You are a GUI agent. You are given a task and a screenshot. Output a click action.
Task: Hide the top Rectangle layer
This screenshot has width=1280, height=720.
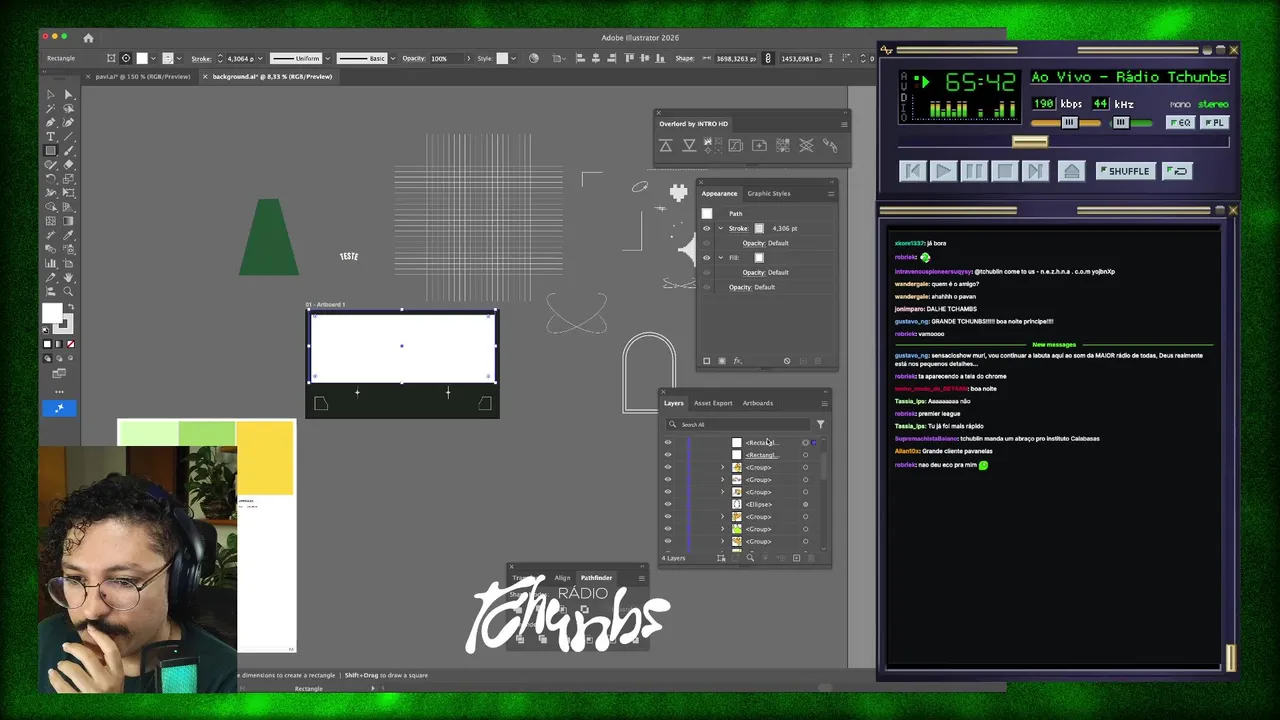click(668, 442)
